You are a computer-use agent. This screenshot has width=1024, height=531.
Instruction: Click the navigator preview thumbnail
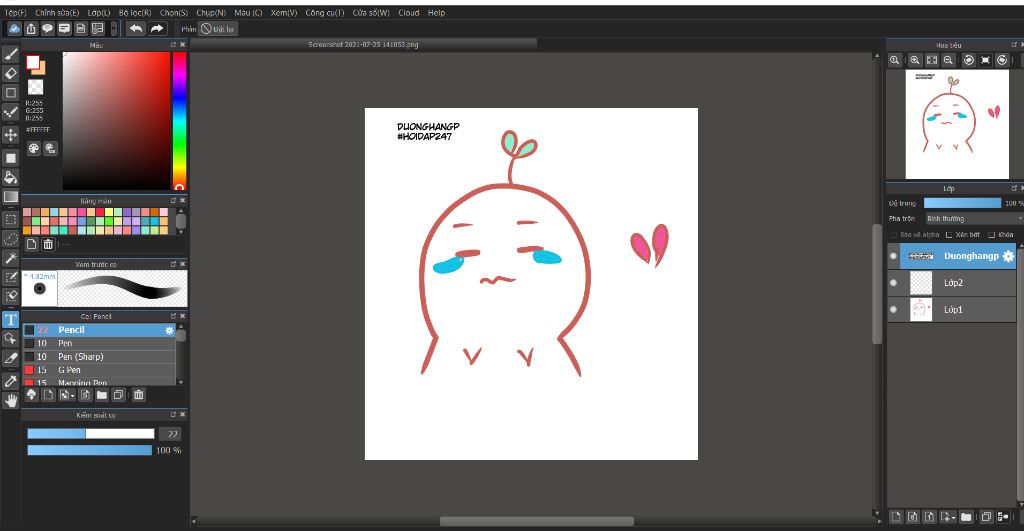pos(957,124)
